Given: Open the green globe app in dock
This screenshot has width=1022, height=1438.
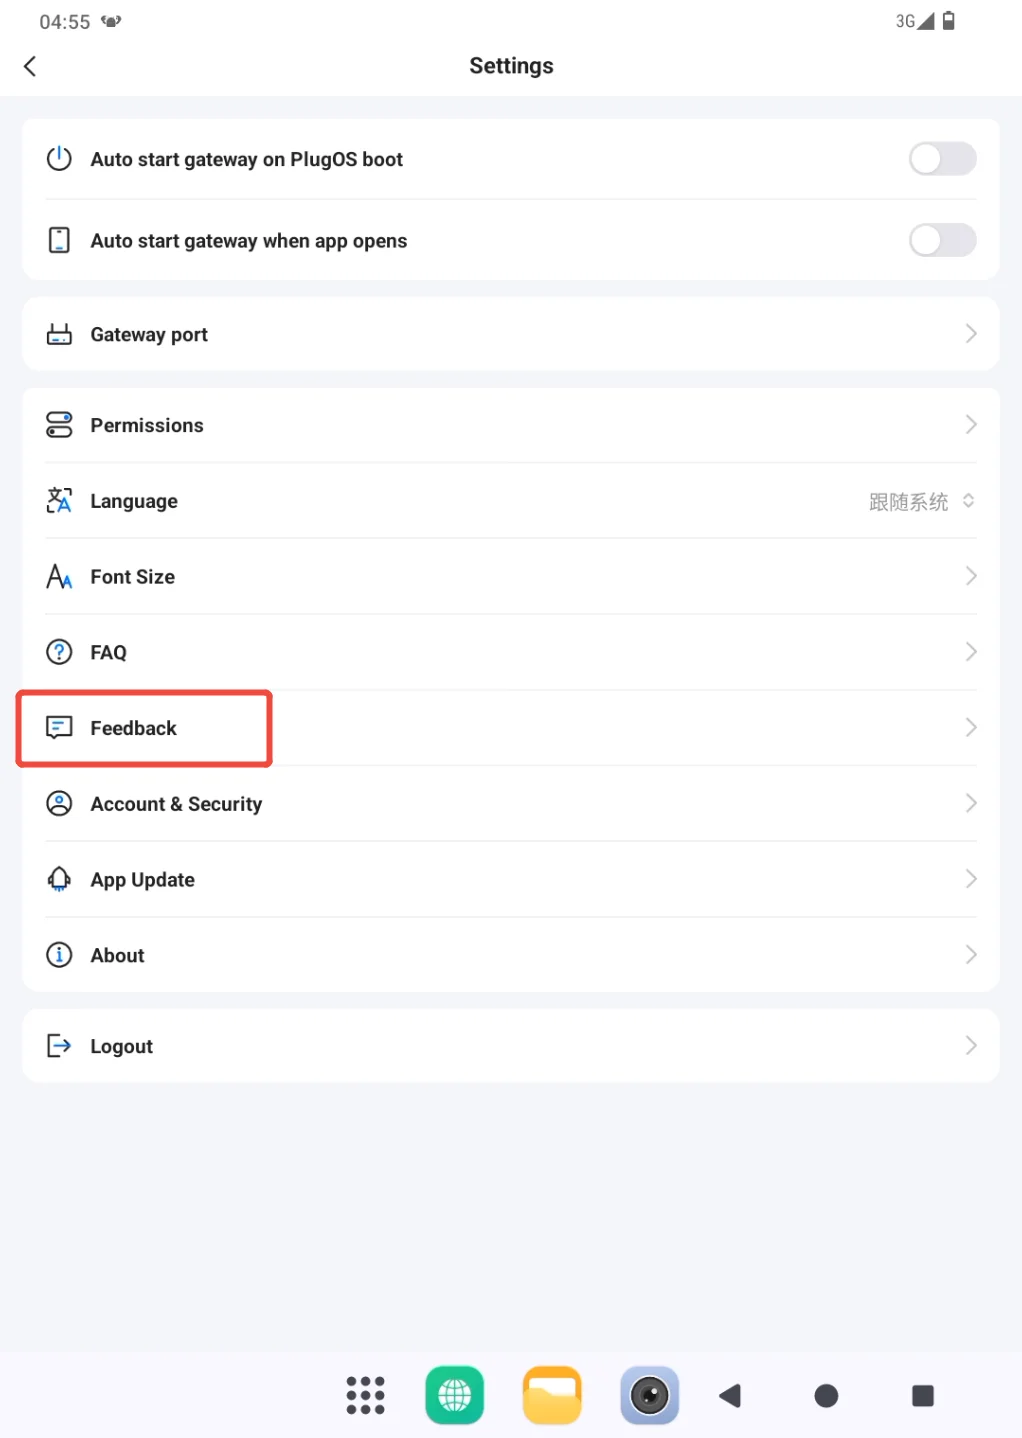Looking at the screenshot, I should (x=455, y=1395).
